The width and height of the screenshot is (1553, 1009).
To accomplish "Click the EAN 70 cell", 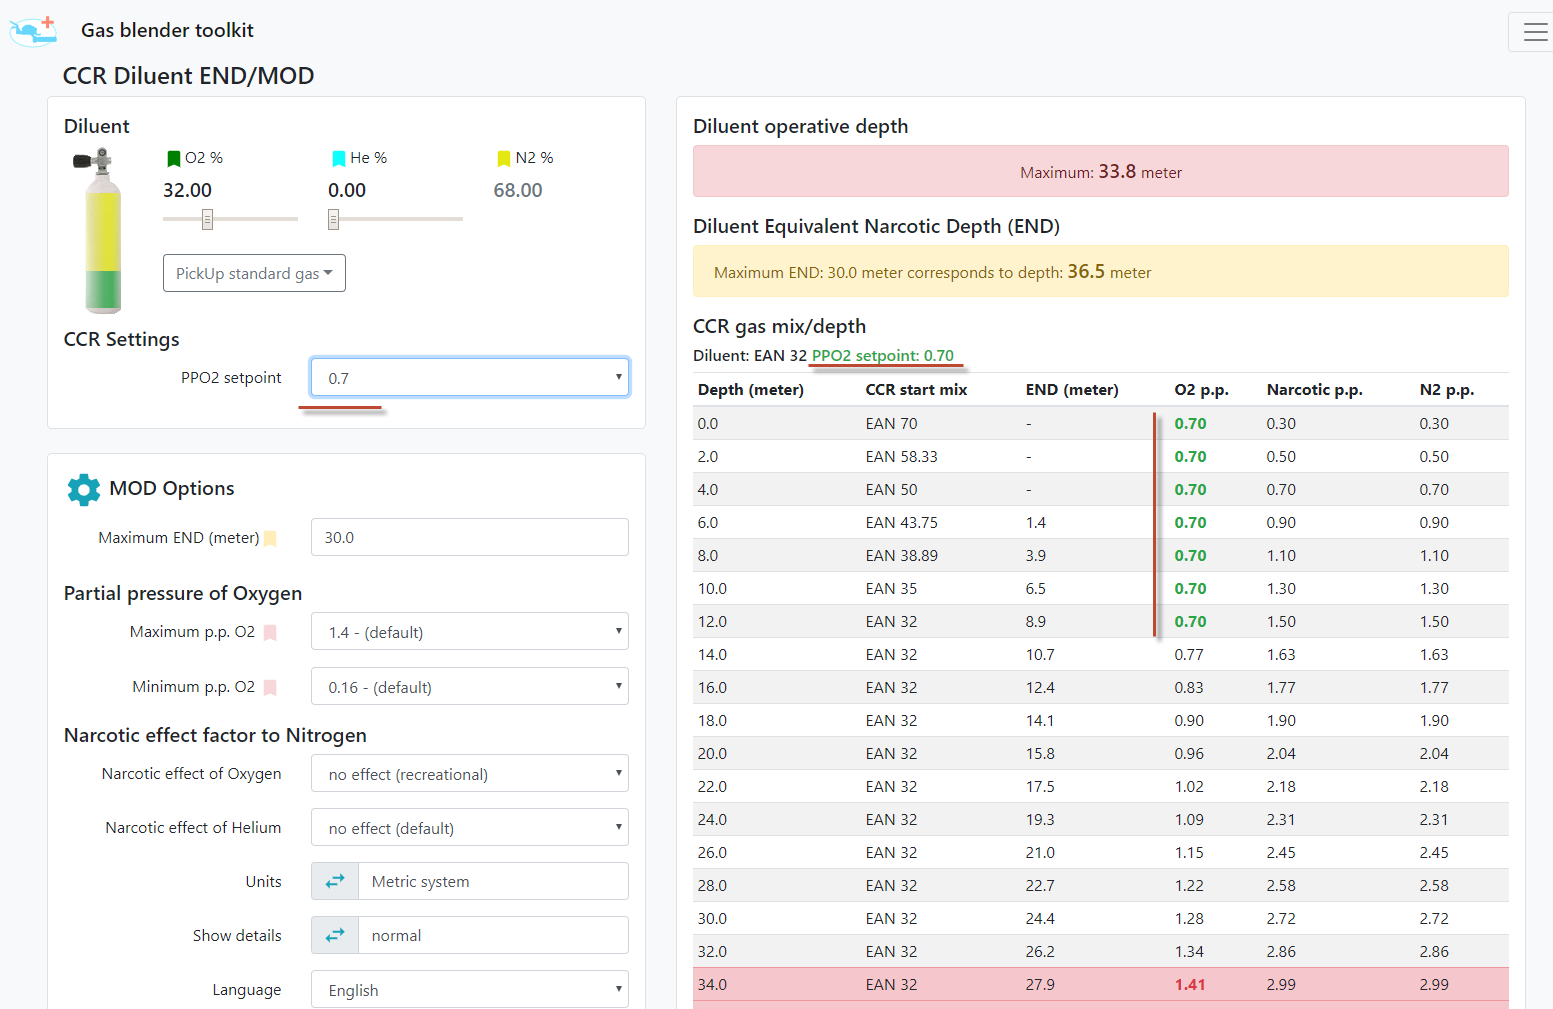I will [891, 424].
